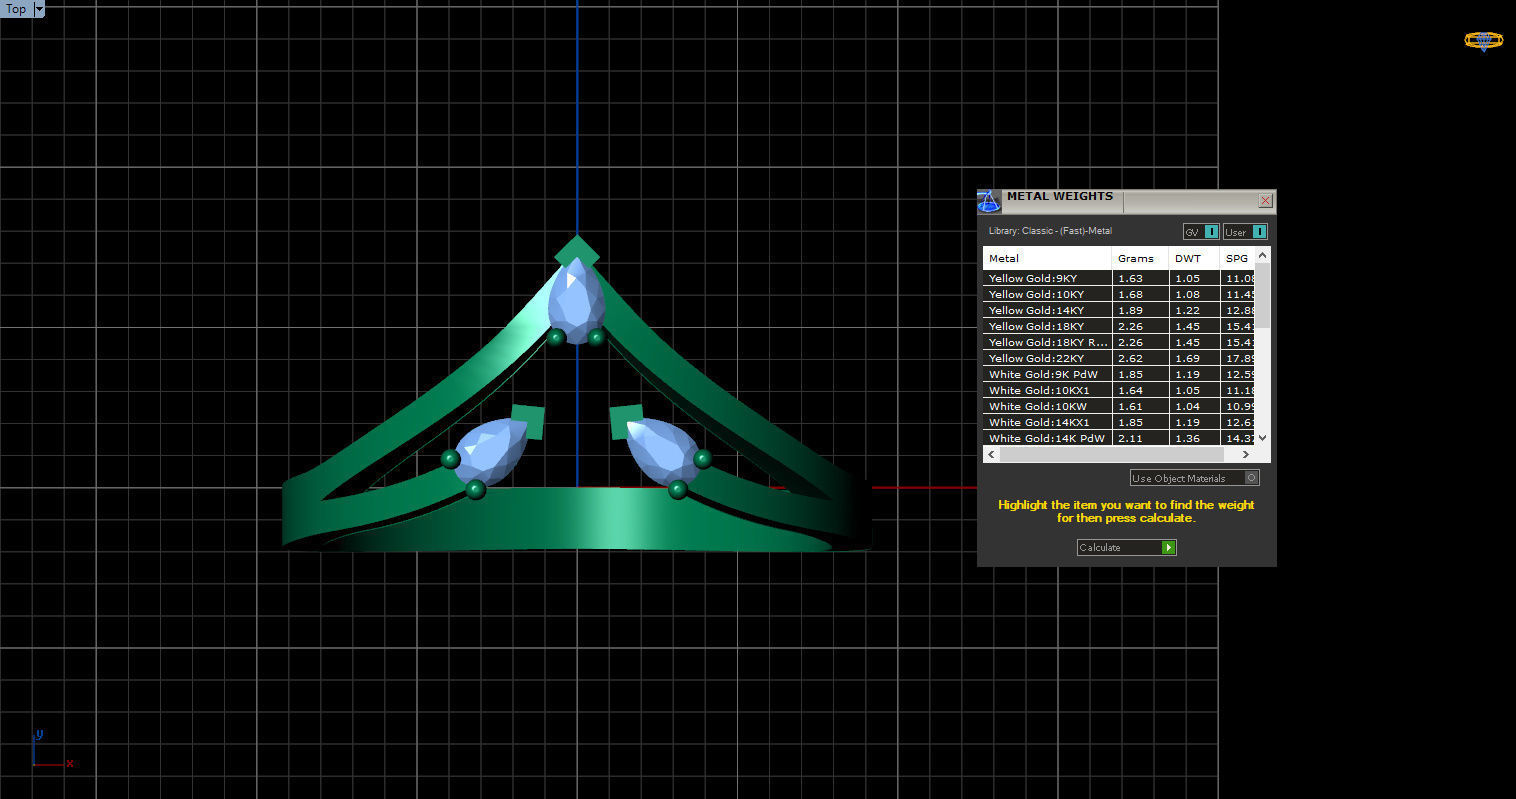This screenshot has height=799, width=1516.
Task: Select the Yellow Gold:14KY row
Action: 1119,310
